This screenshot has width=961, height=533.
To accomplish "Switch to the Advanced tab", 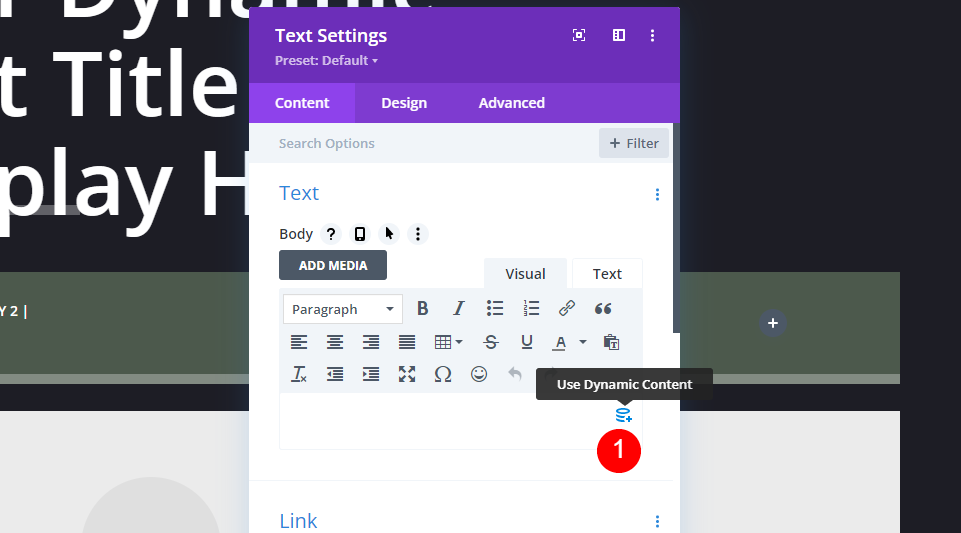I will click(511, 103).
